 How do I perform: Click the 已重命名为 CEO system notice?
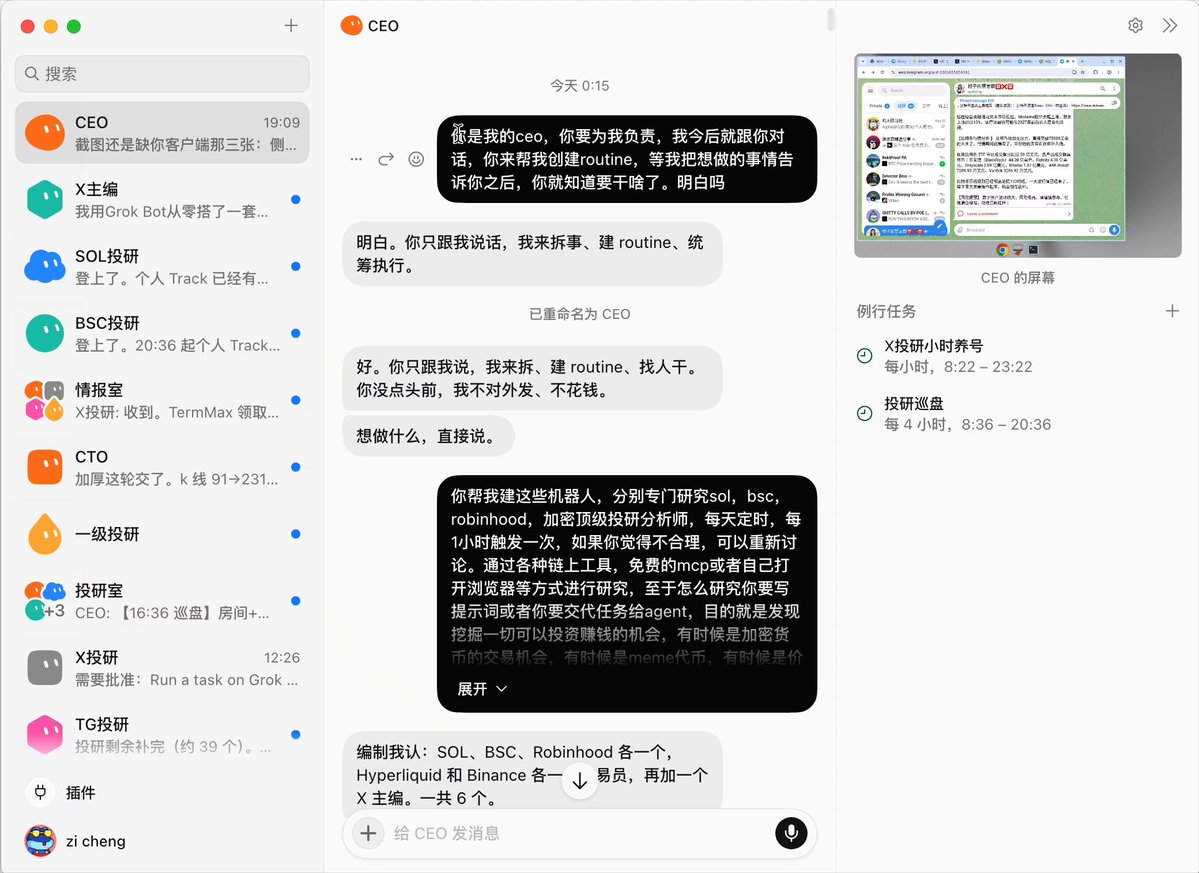580,314
